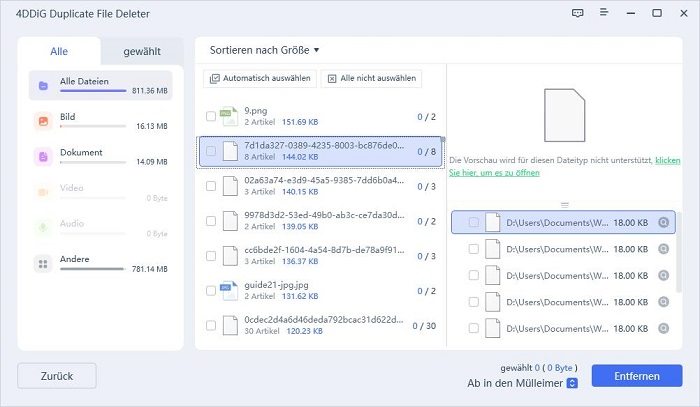Locate first duplicate file with magnifier icon

664,222
